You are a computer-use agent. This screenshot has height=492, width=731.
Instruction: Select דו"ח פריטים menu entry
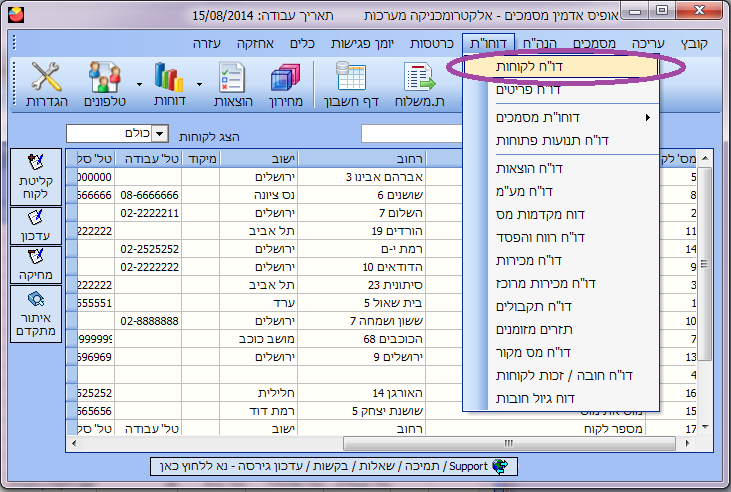click(x=561, y=90)
